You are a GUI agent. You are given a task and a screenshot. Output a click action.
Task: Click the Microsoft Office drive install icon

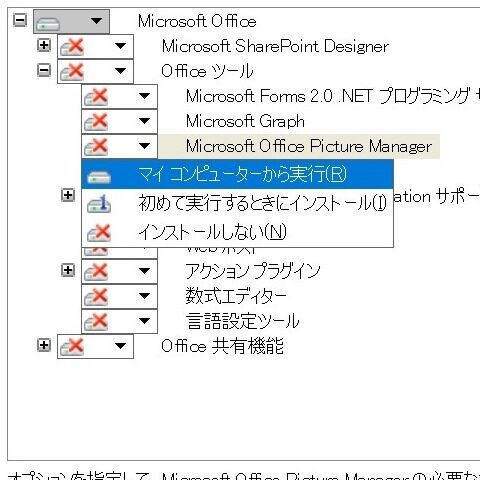point(48,23)
